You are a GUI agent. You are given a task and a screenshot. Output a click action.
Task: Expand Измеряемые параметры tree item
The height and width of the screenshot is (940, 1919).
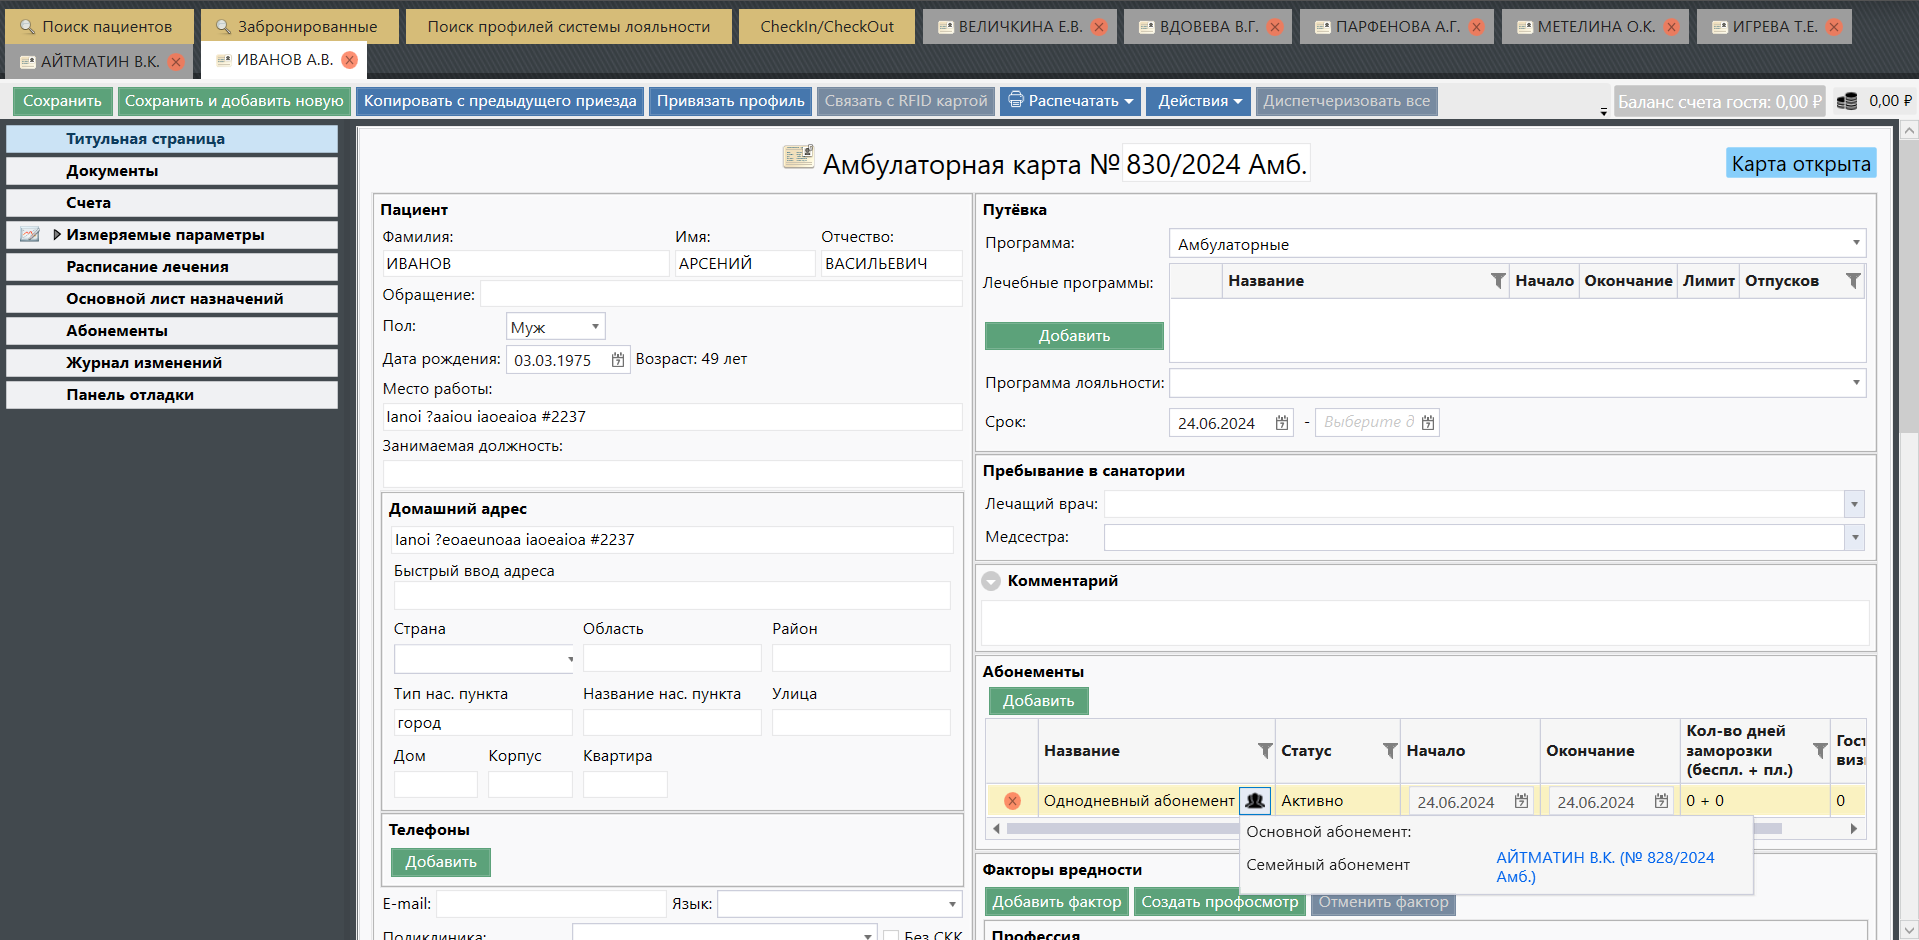57,235
